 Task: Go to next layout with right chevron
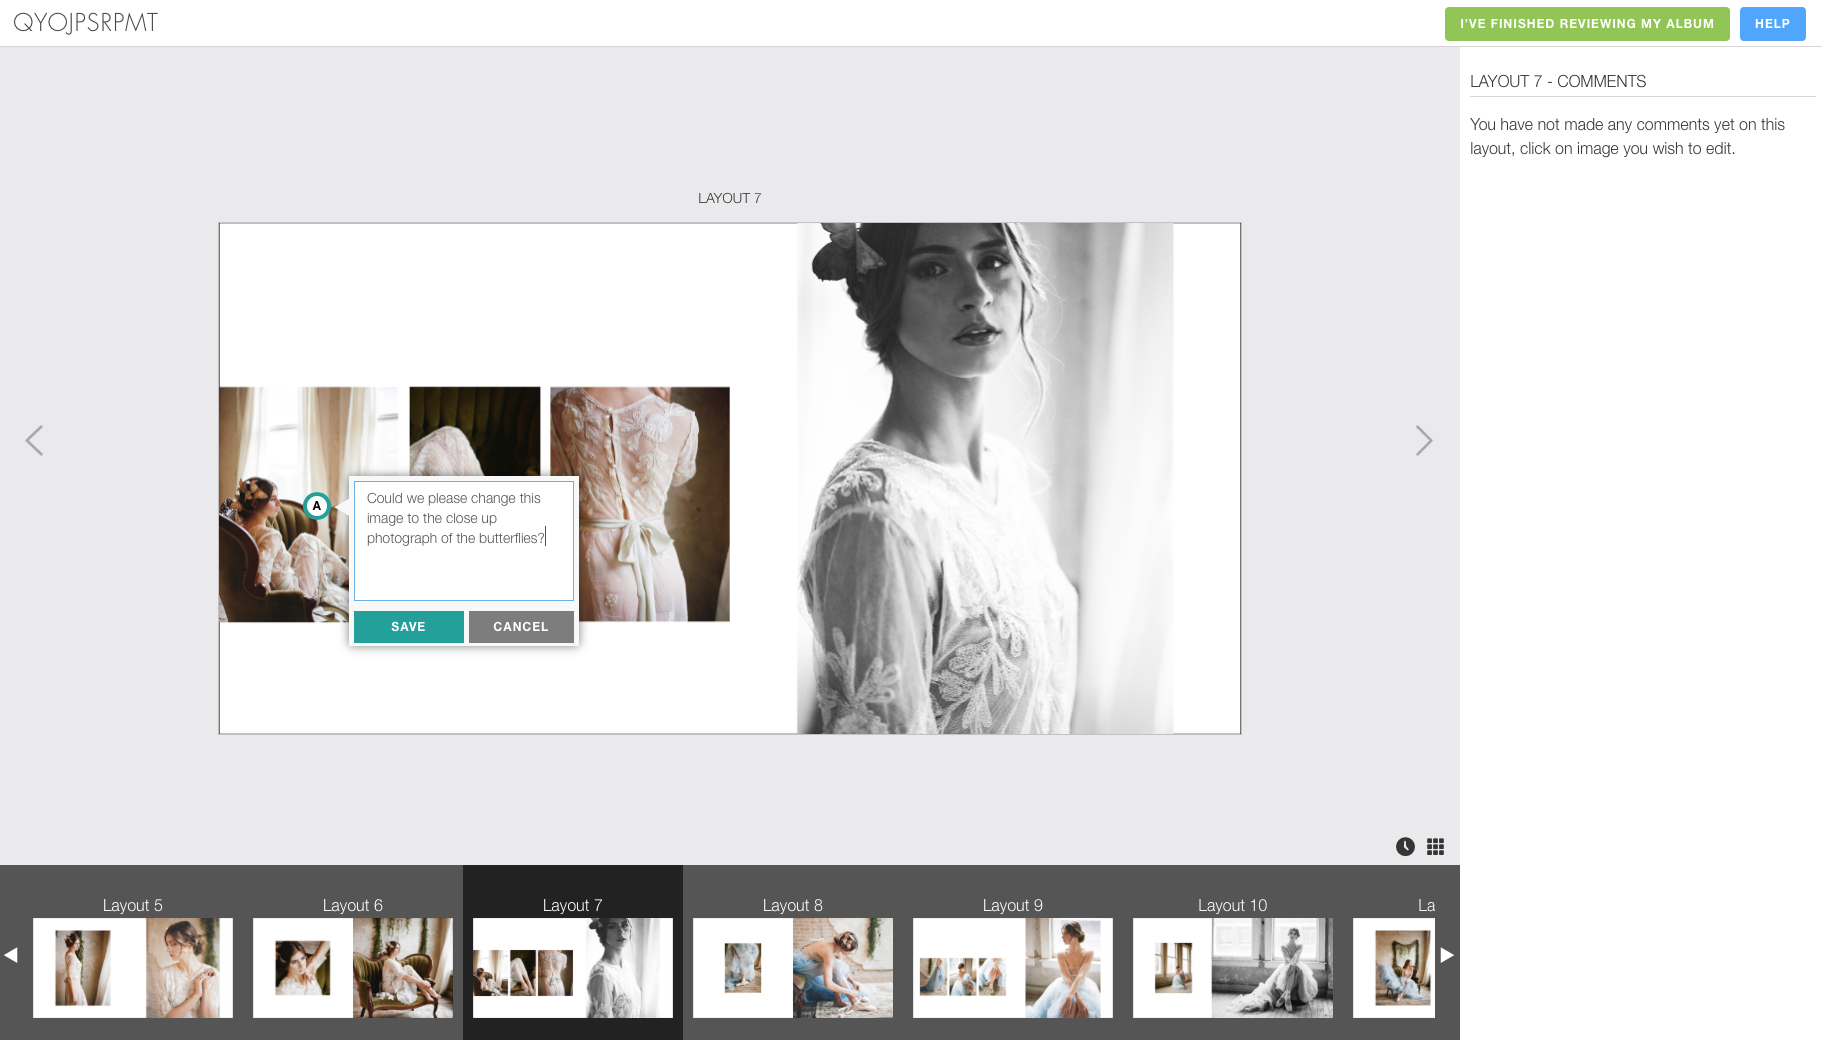click(x=1424, y=440)
